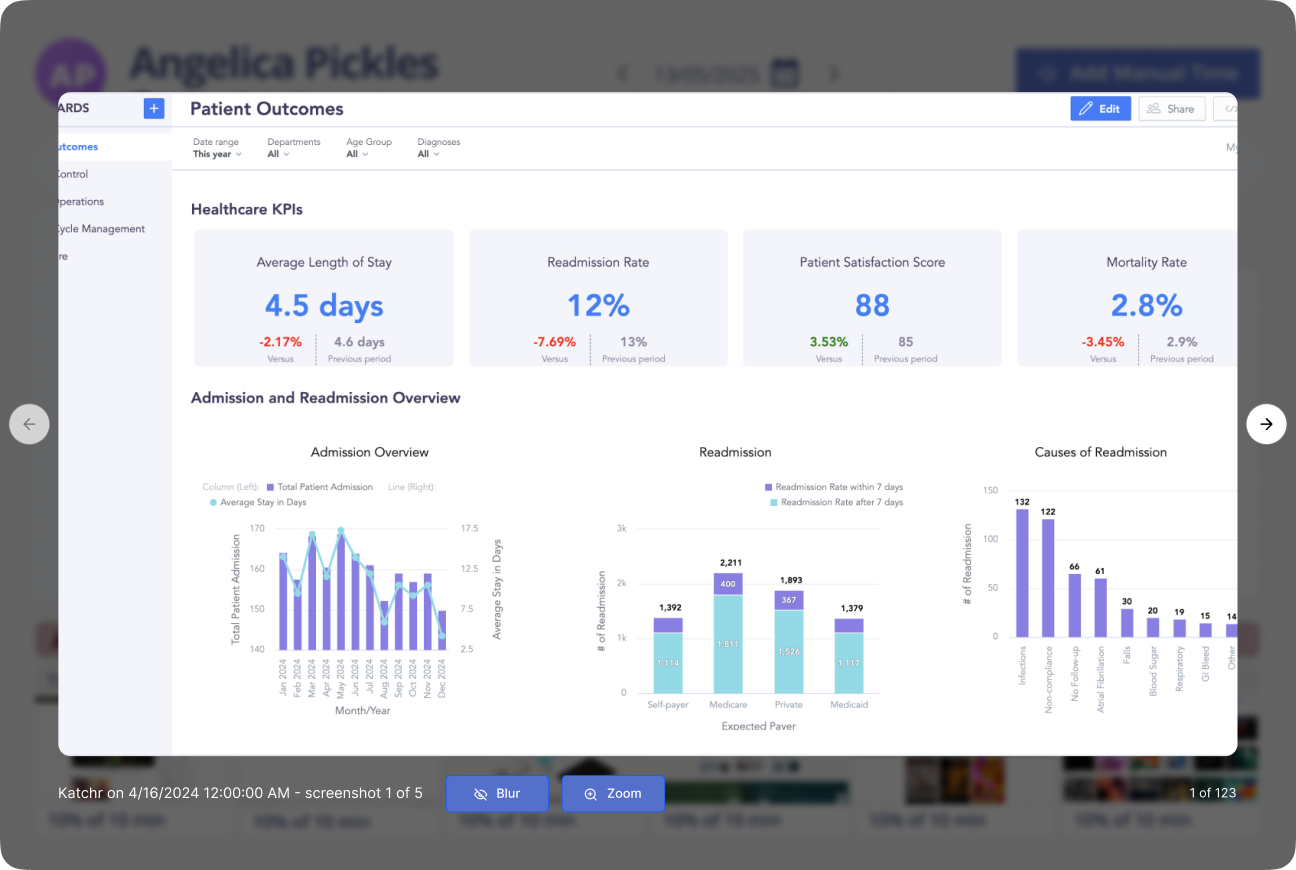Click the right arrow to view next screenshot

pyautogui.click(x=1266, y=424)
